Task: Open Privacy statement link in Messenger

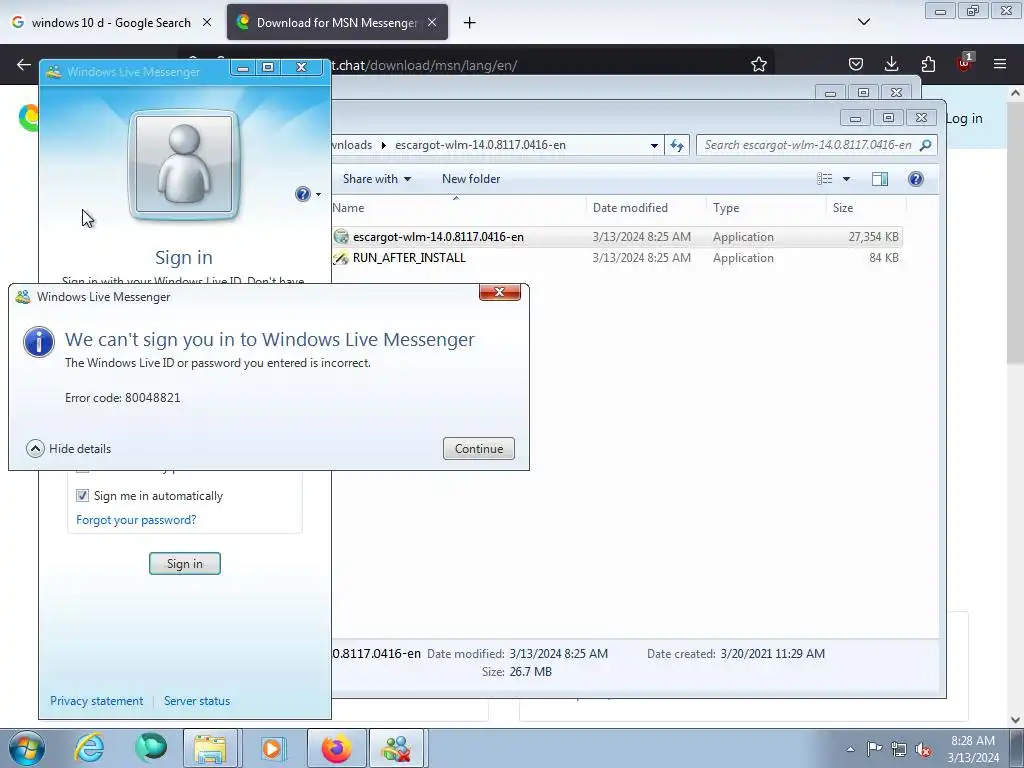Action: 97,701
